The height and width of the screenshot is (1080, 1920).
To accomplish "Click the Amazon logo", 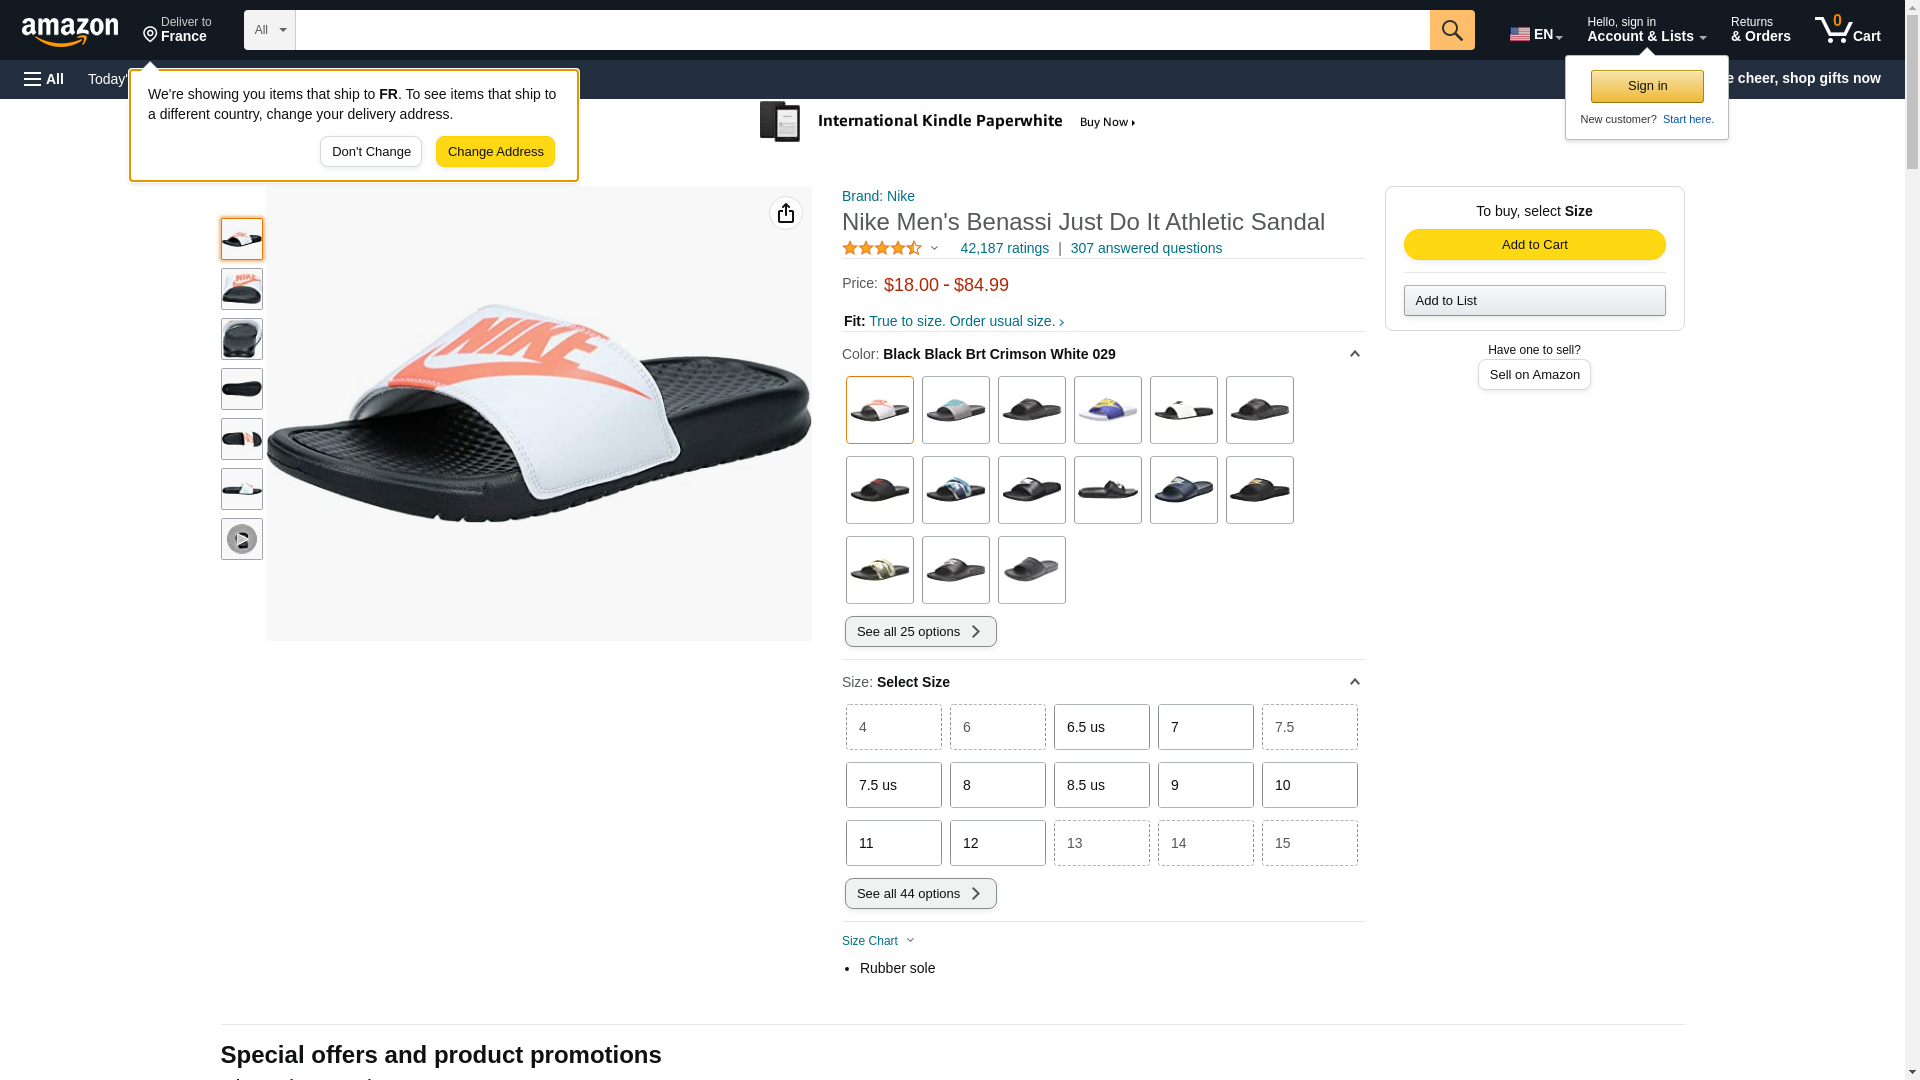I will 70,31.
